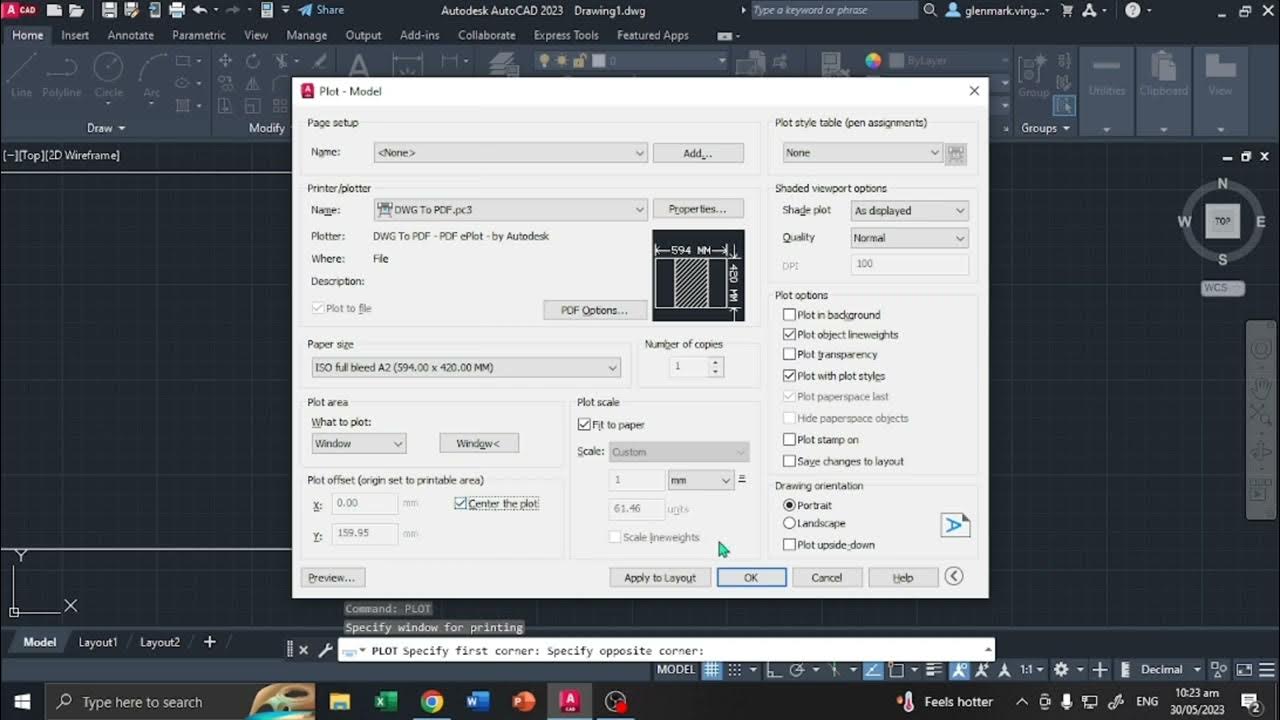This screenshot has height=720, width=1280.
Task: Switch to the Layout2 tab
Action: point(160,642)
